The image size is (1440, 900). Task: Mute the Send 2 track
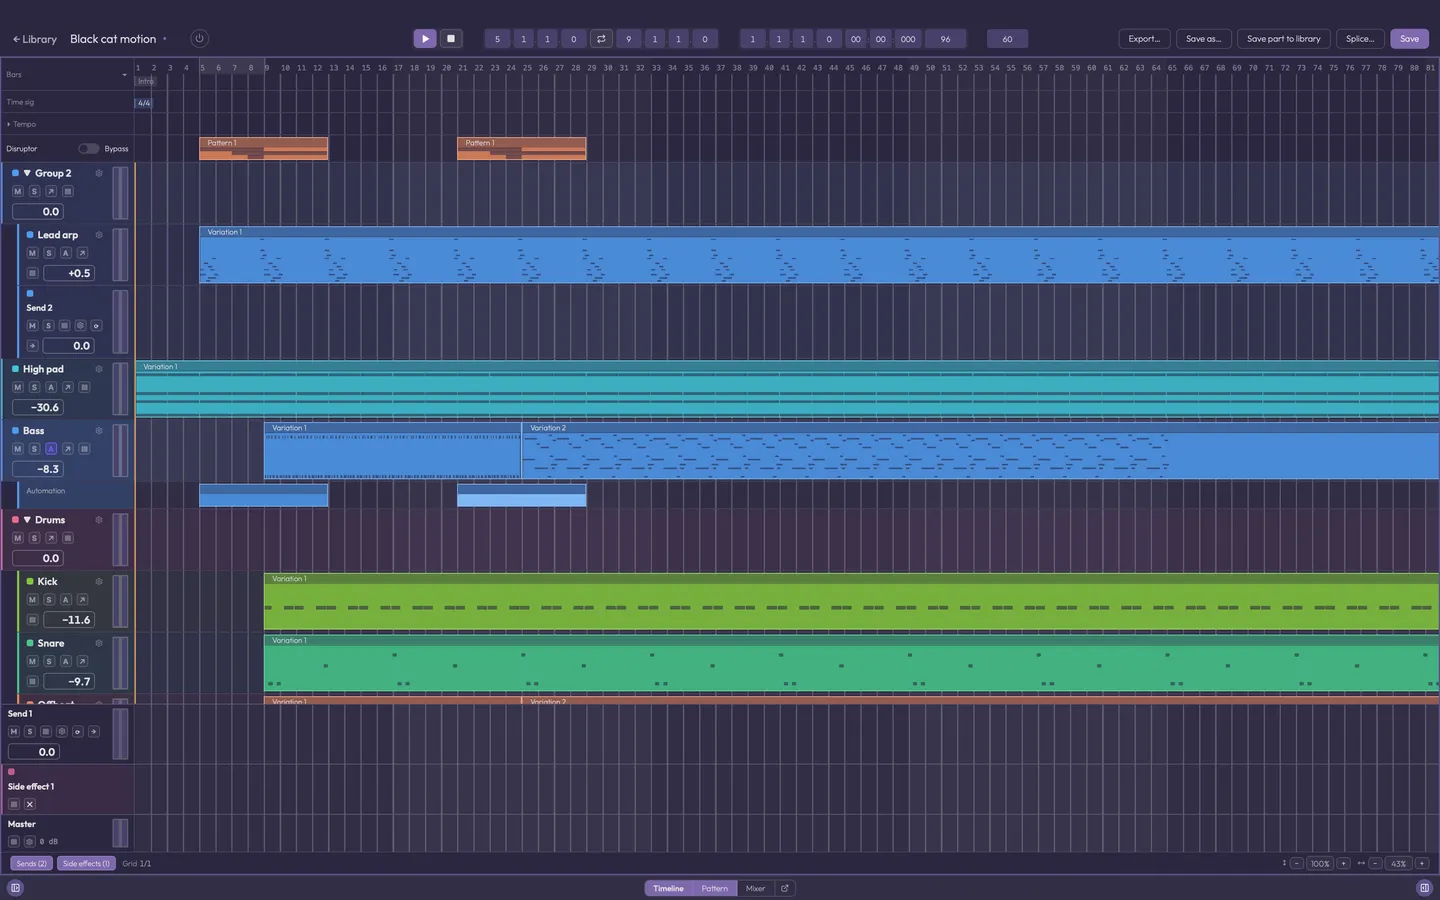32,326
